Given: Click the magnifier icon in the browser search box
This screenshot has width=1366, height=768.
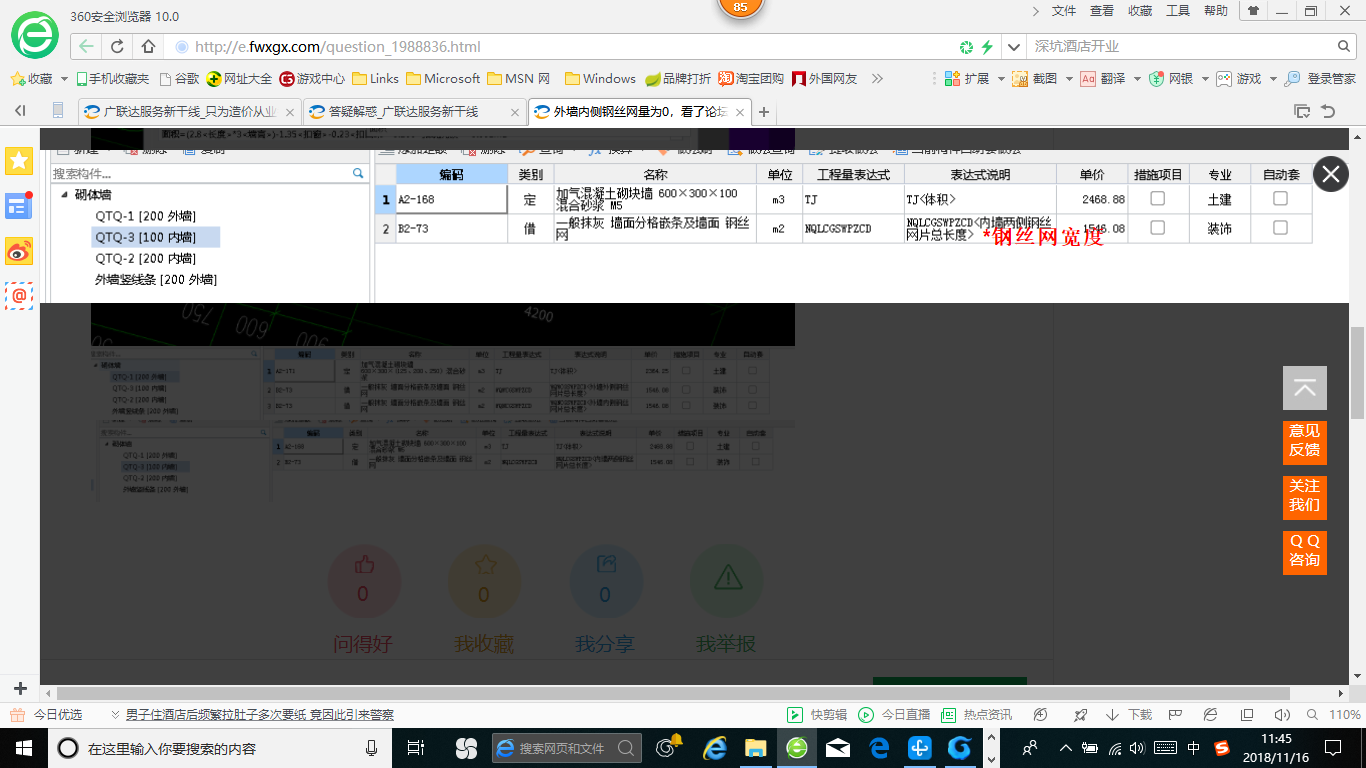Looking at the screenshot, I should [1345, 46].
